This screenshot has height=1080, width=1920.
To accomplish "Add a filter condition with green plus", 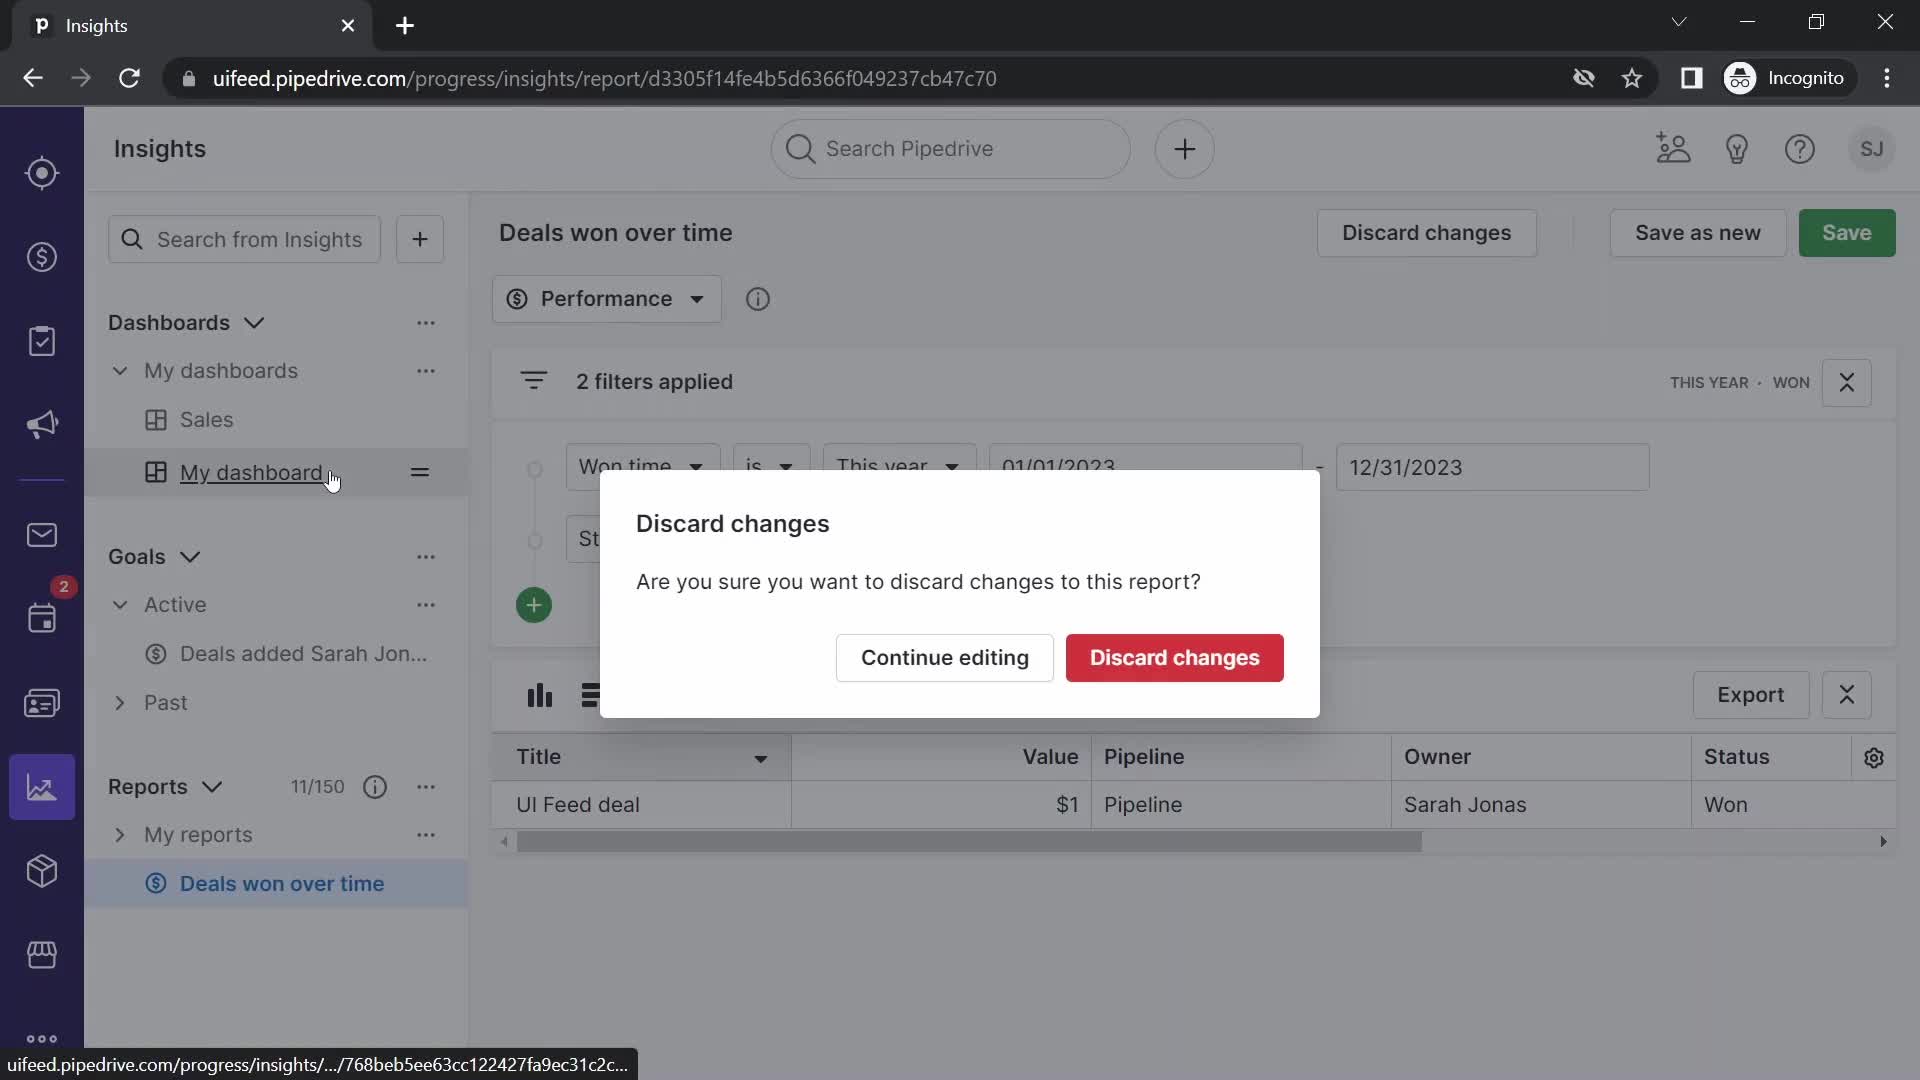I will 533,605.
